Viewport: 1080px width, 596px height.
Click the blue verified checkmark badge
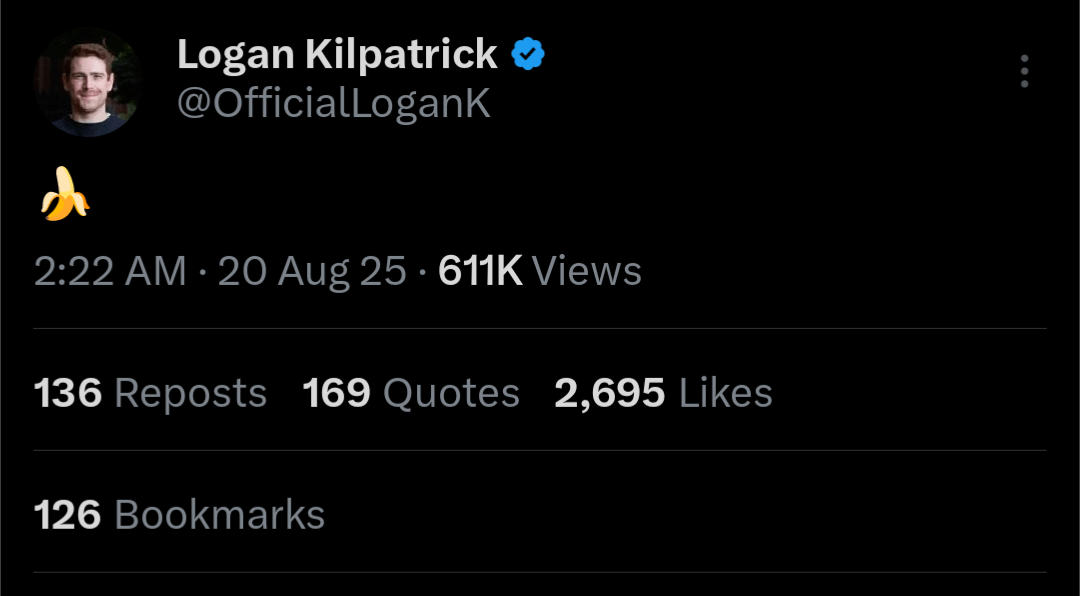(x=528, y=54)
